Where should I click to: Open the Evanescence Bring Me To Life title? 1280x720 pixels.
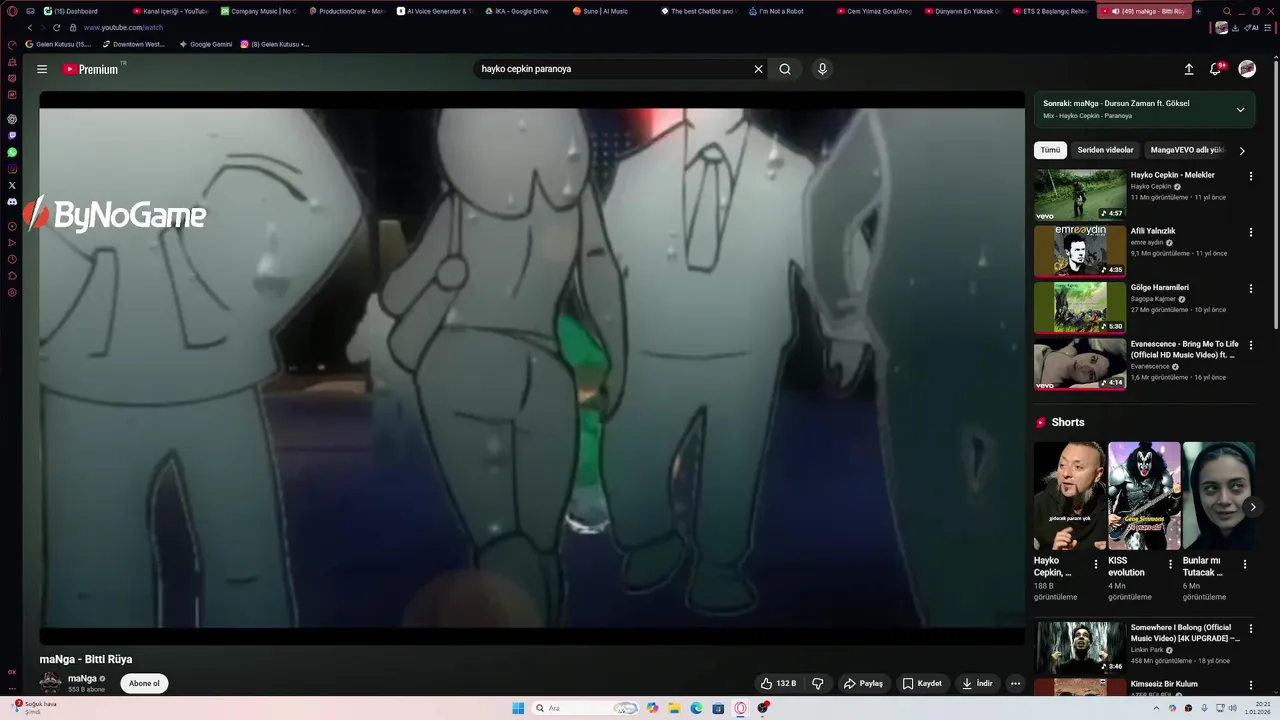click(x=1184, y=349)
